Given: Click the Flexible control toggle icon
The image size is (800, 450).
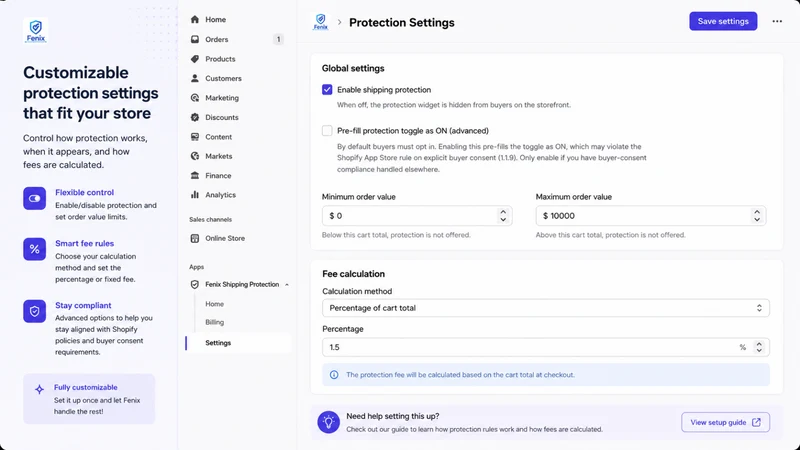Looking at the screenshot, I should [x=34, y=198].
